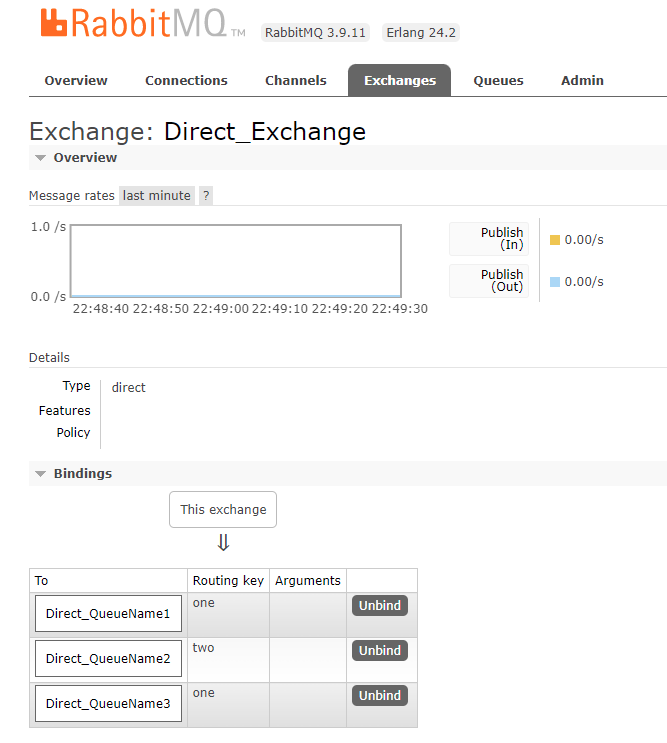The height and width of the screenshot is (743, 667).
Task: Click the Publish (Out) blue swatch
Action: point(555,282)
